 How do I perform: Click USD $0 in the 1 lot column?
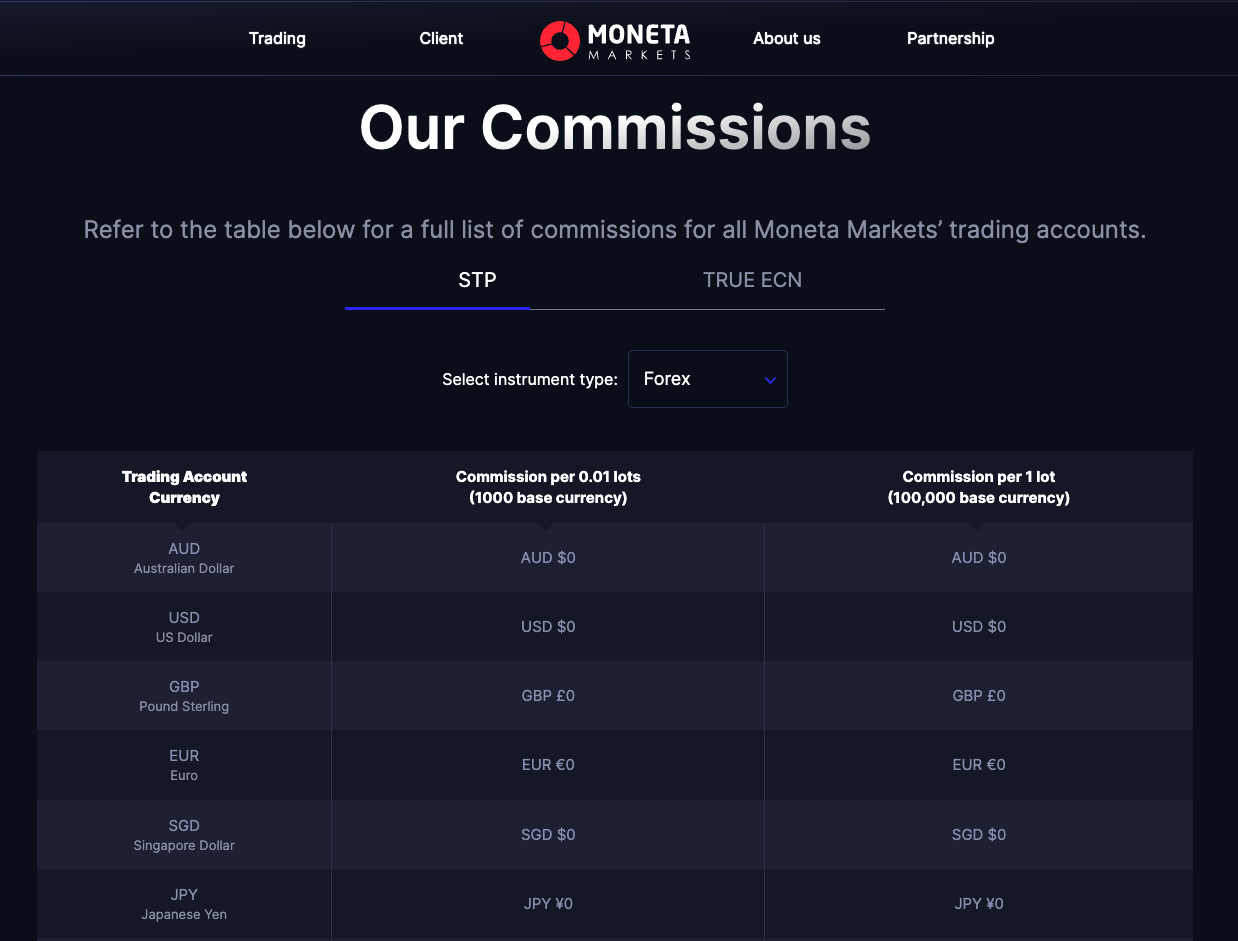(x=979, y=627)
